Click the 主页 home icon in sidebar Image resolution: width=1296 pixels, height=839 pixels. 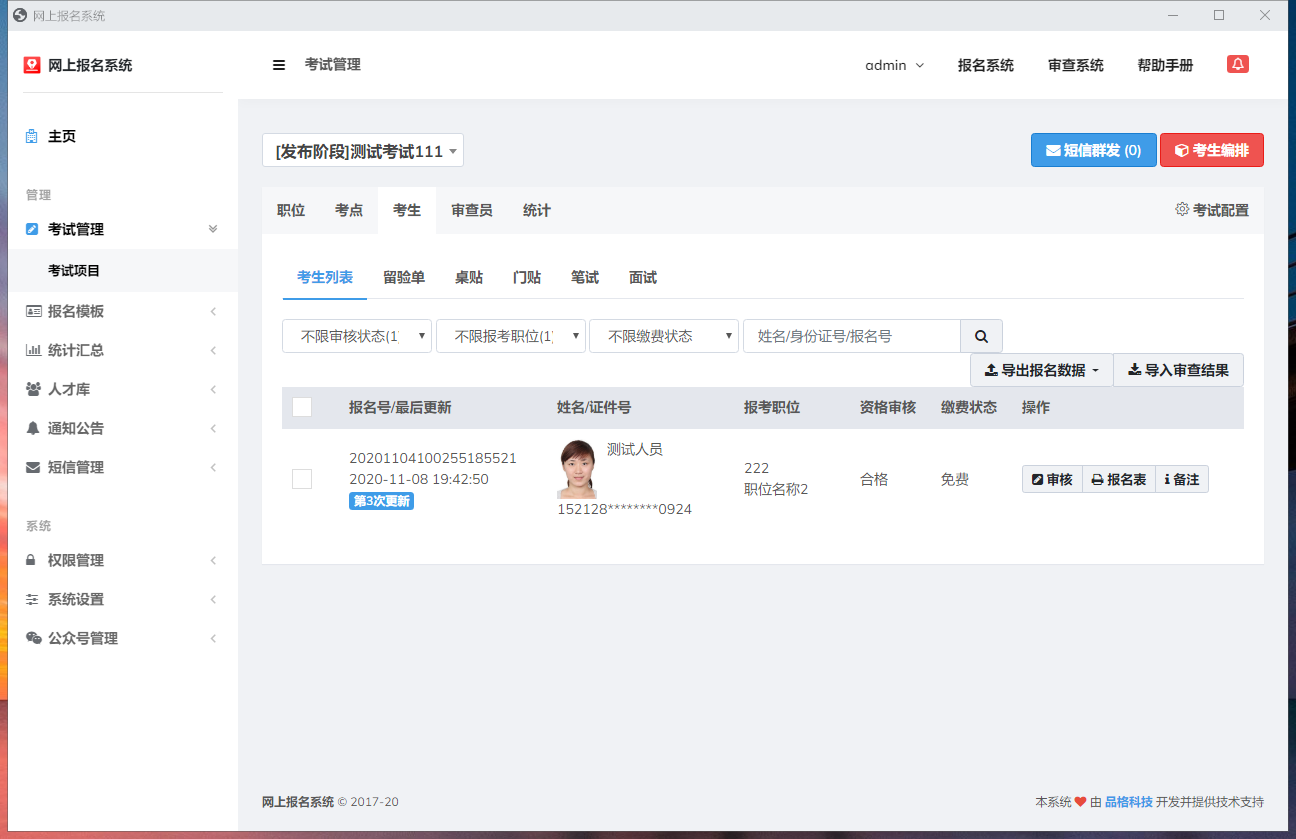coord(32,136)
